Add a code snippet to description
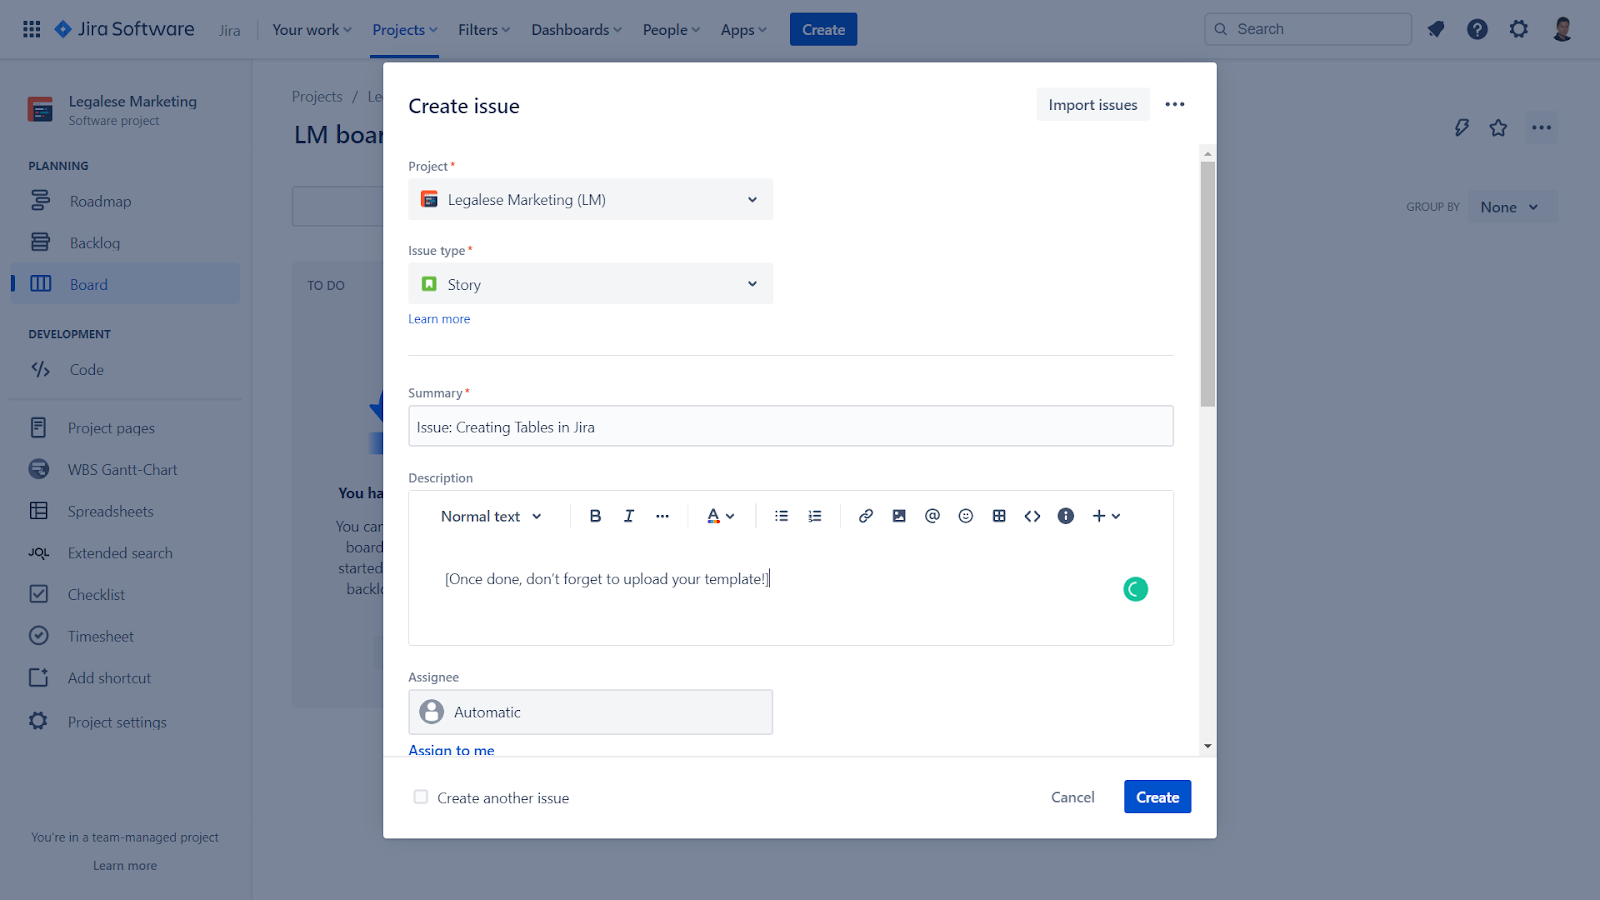This screenshot has width=1600, height=900. point(1032,516)
